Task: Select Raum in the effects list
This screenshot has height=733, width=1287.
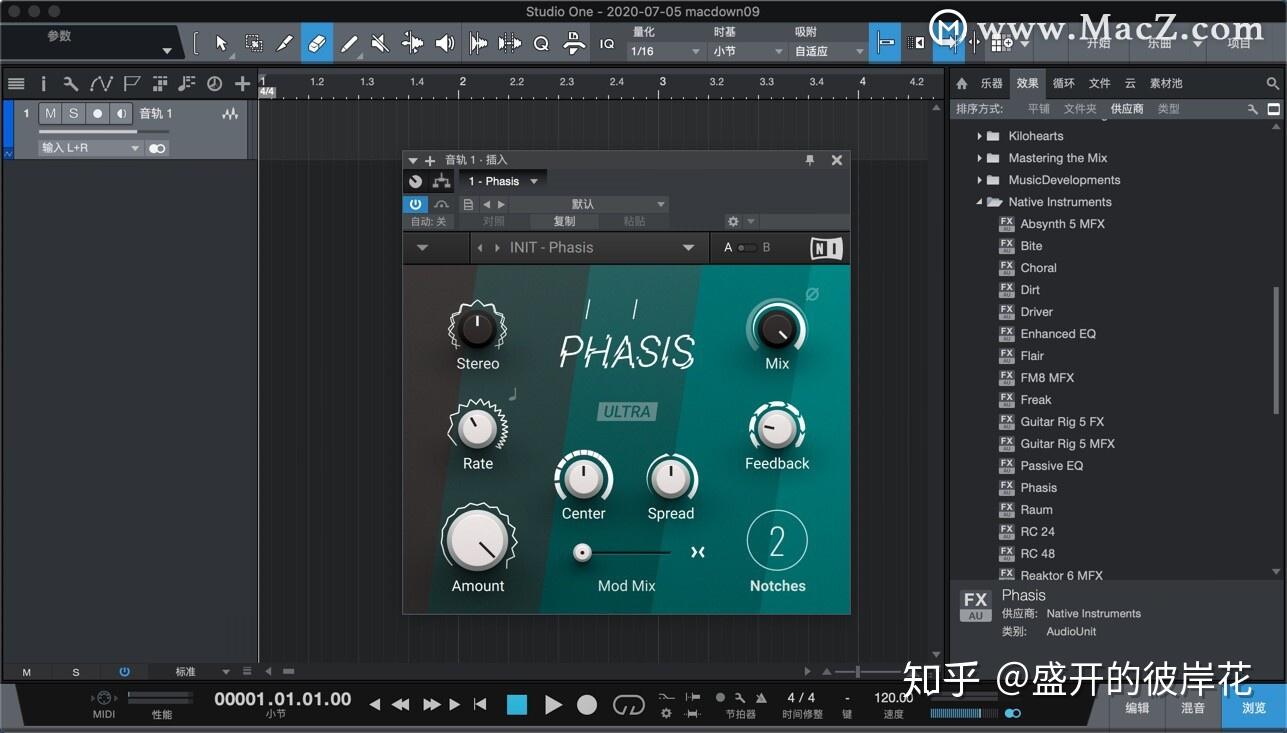Action: coord(1036,510)
